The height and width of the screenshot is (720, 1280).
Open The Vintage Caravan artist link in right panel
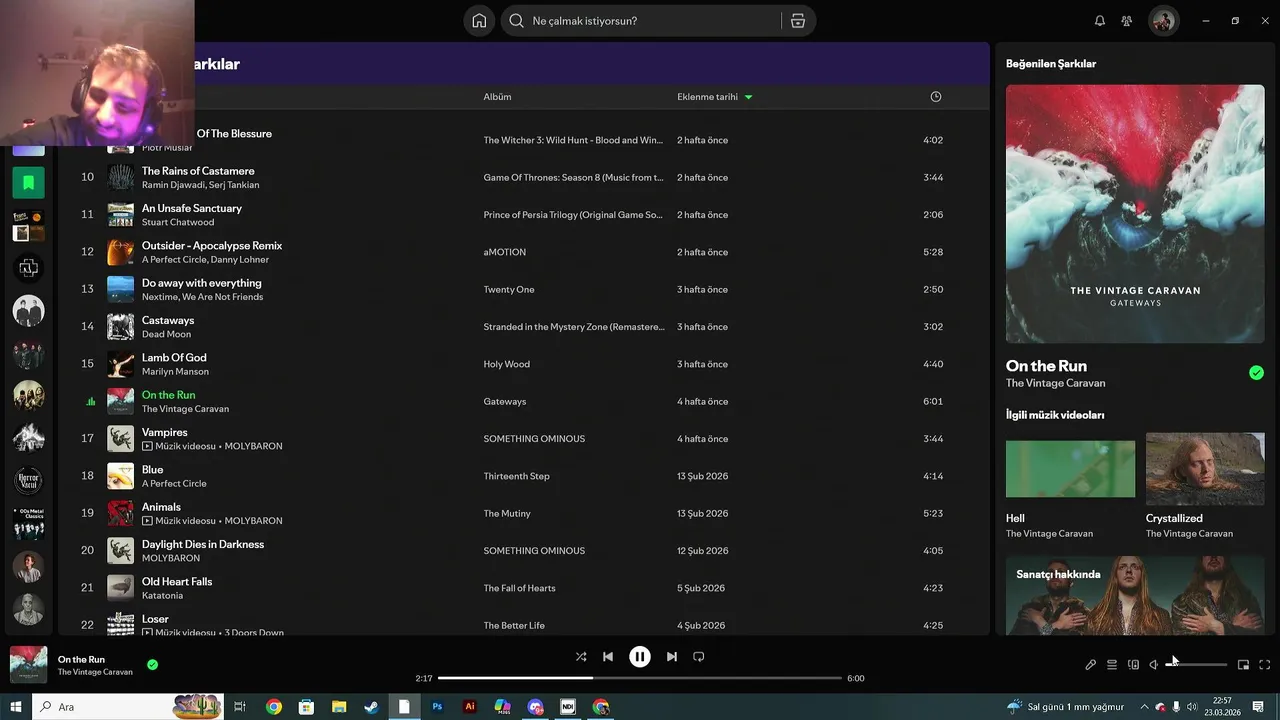pyautogui.click(x=1055, y=383)
